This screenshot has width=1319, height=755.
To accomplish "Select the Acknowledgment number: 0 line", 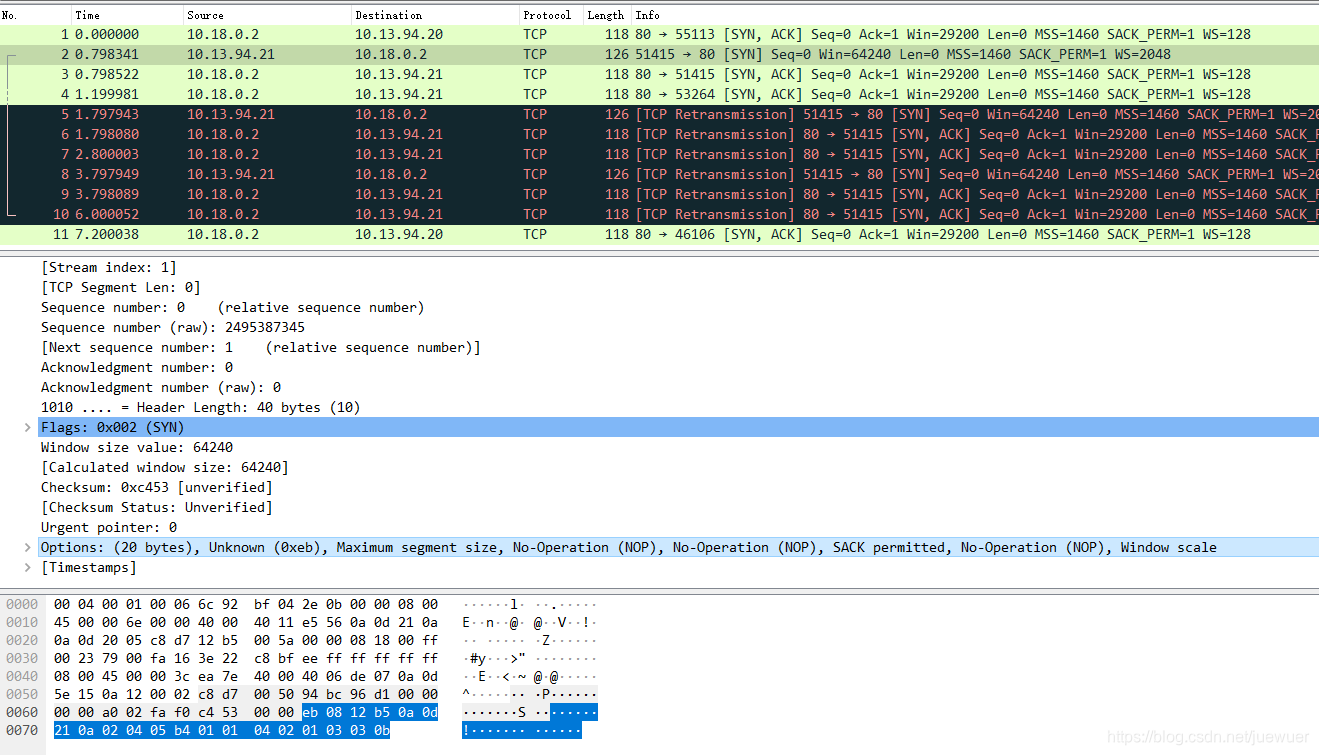I will pyautogui.click(x=137, y=367).
